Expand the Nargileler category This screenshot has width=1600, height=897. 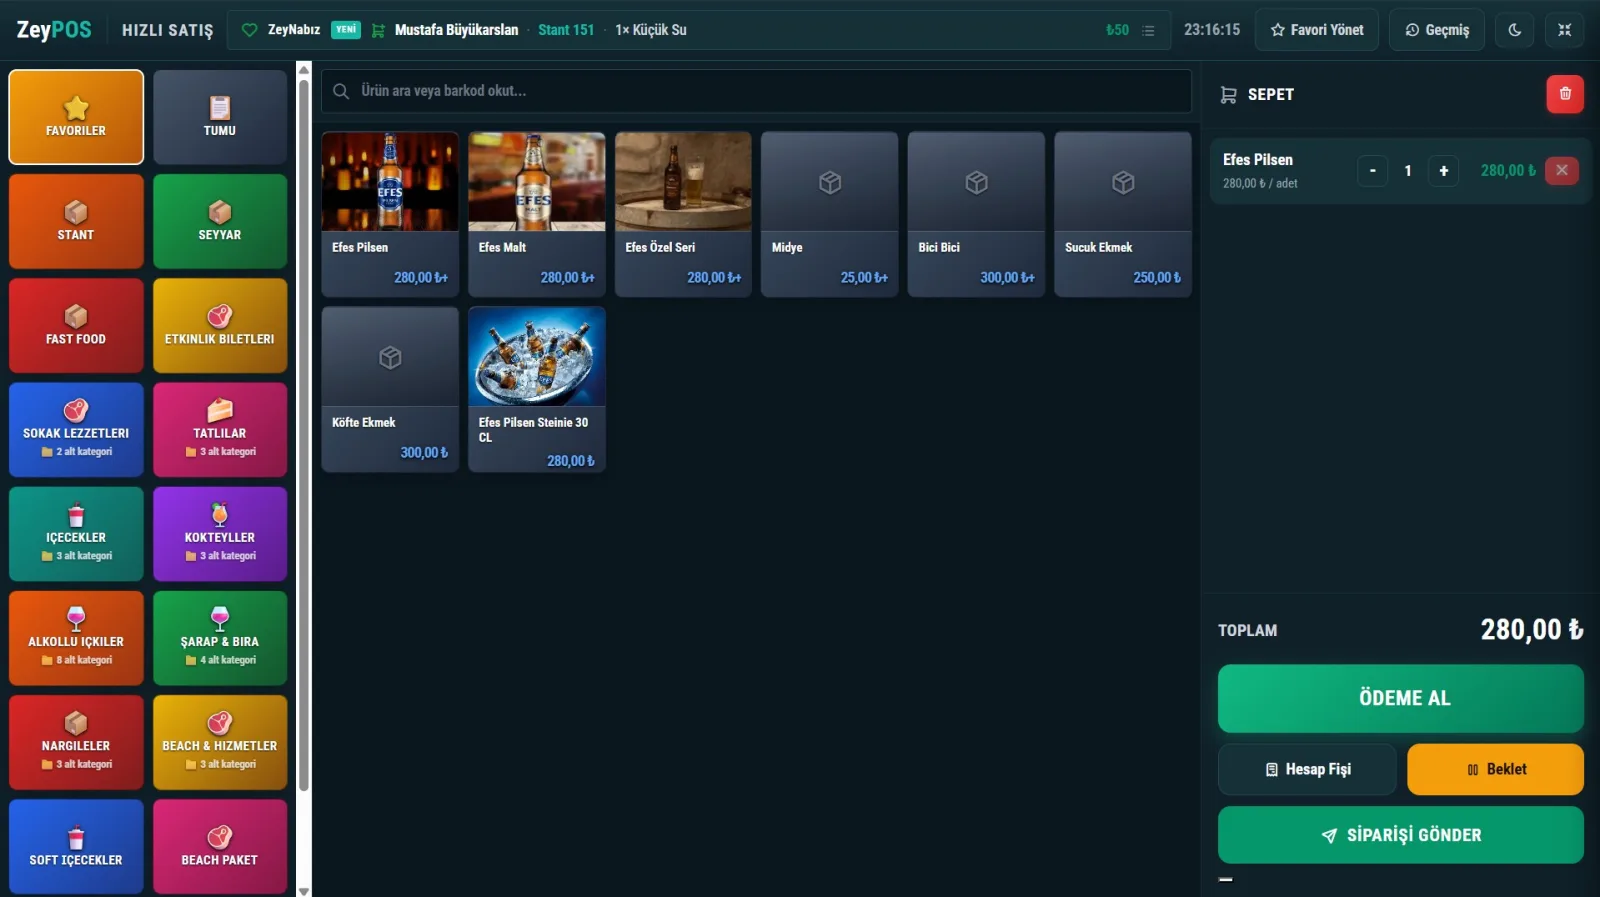point(76,742)
